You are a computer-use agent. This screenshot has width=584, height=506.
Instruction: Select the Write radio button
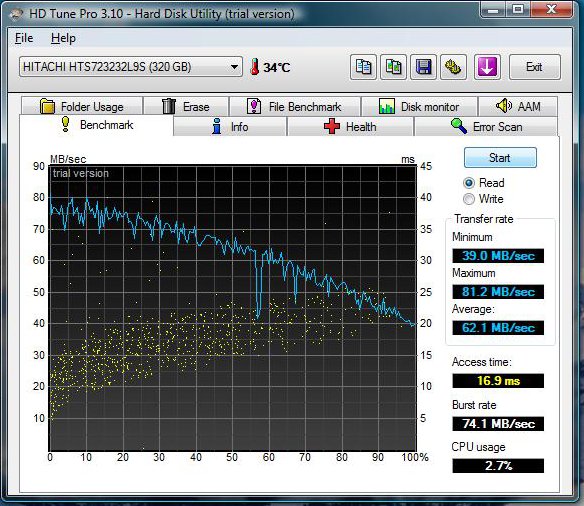469,199
